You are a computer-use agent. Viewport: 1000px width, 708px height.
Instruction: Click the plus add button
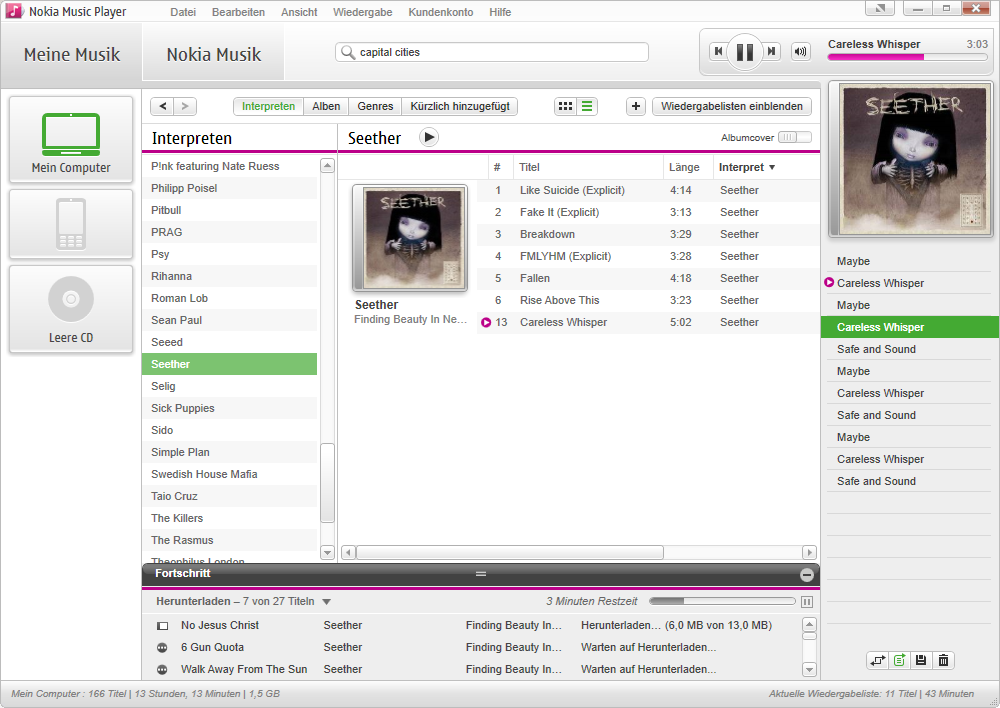point(636,106)
